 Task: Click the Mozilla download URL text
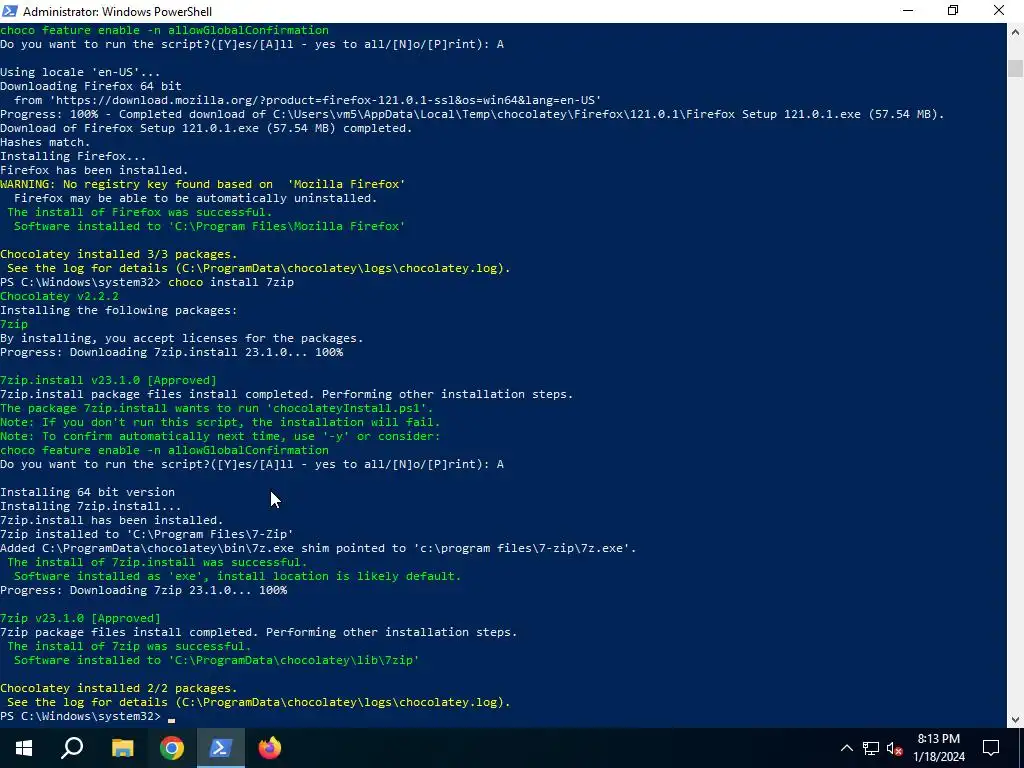click(325, 100)
